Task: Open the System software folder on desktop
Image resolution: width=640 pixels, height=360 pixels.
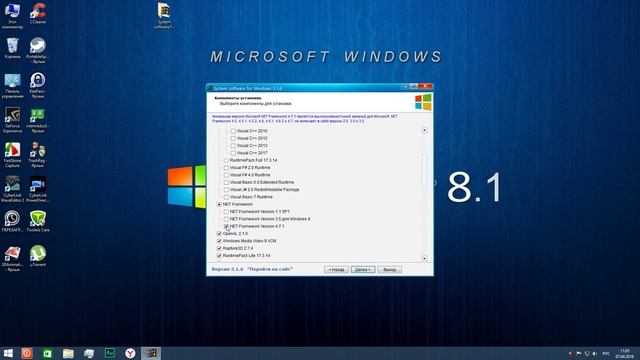Action: pos(164,16)
